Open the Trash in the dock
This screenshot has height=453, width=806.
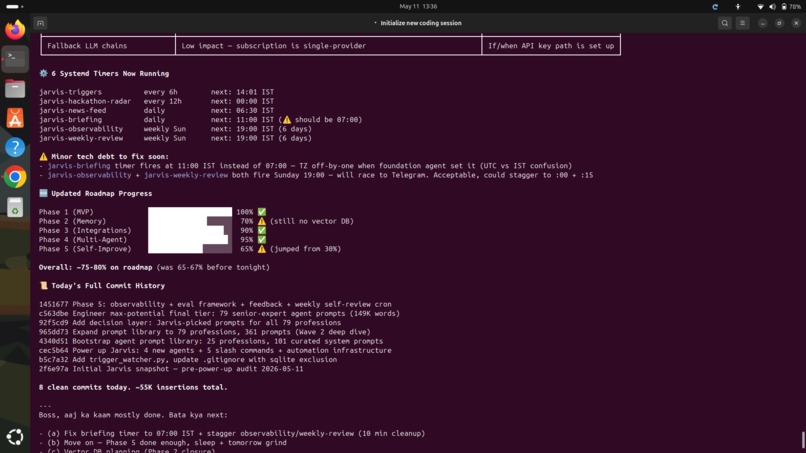click(x=15, y=207)
